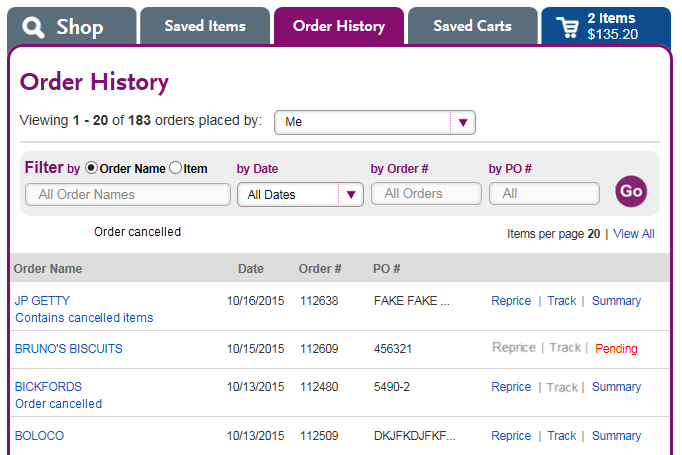Image resolution: width=682 pixels, height=455 pixels.
Task: Focus the All Order Names input field
Action: coord(128,194)
